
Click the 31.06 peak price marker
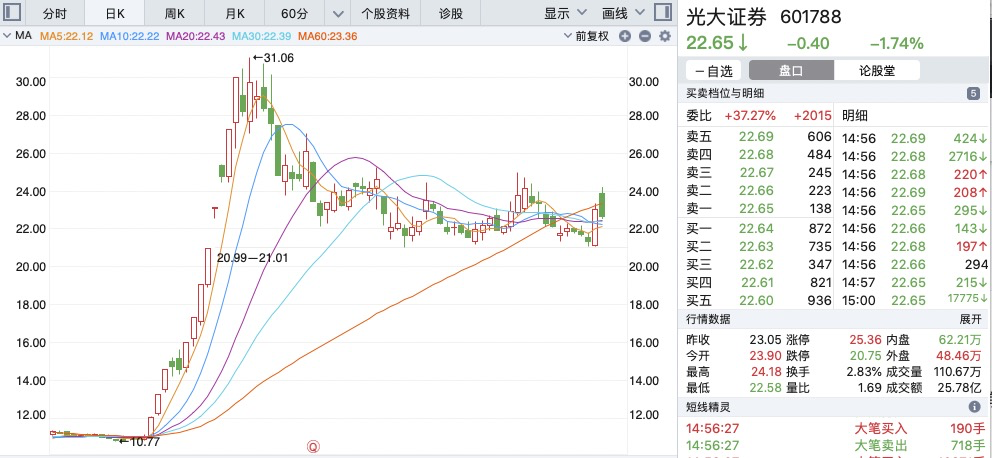coord(273,58)
